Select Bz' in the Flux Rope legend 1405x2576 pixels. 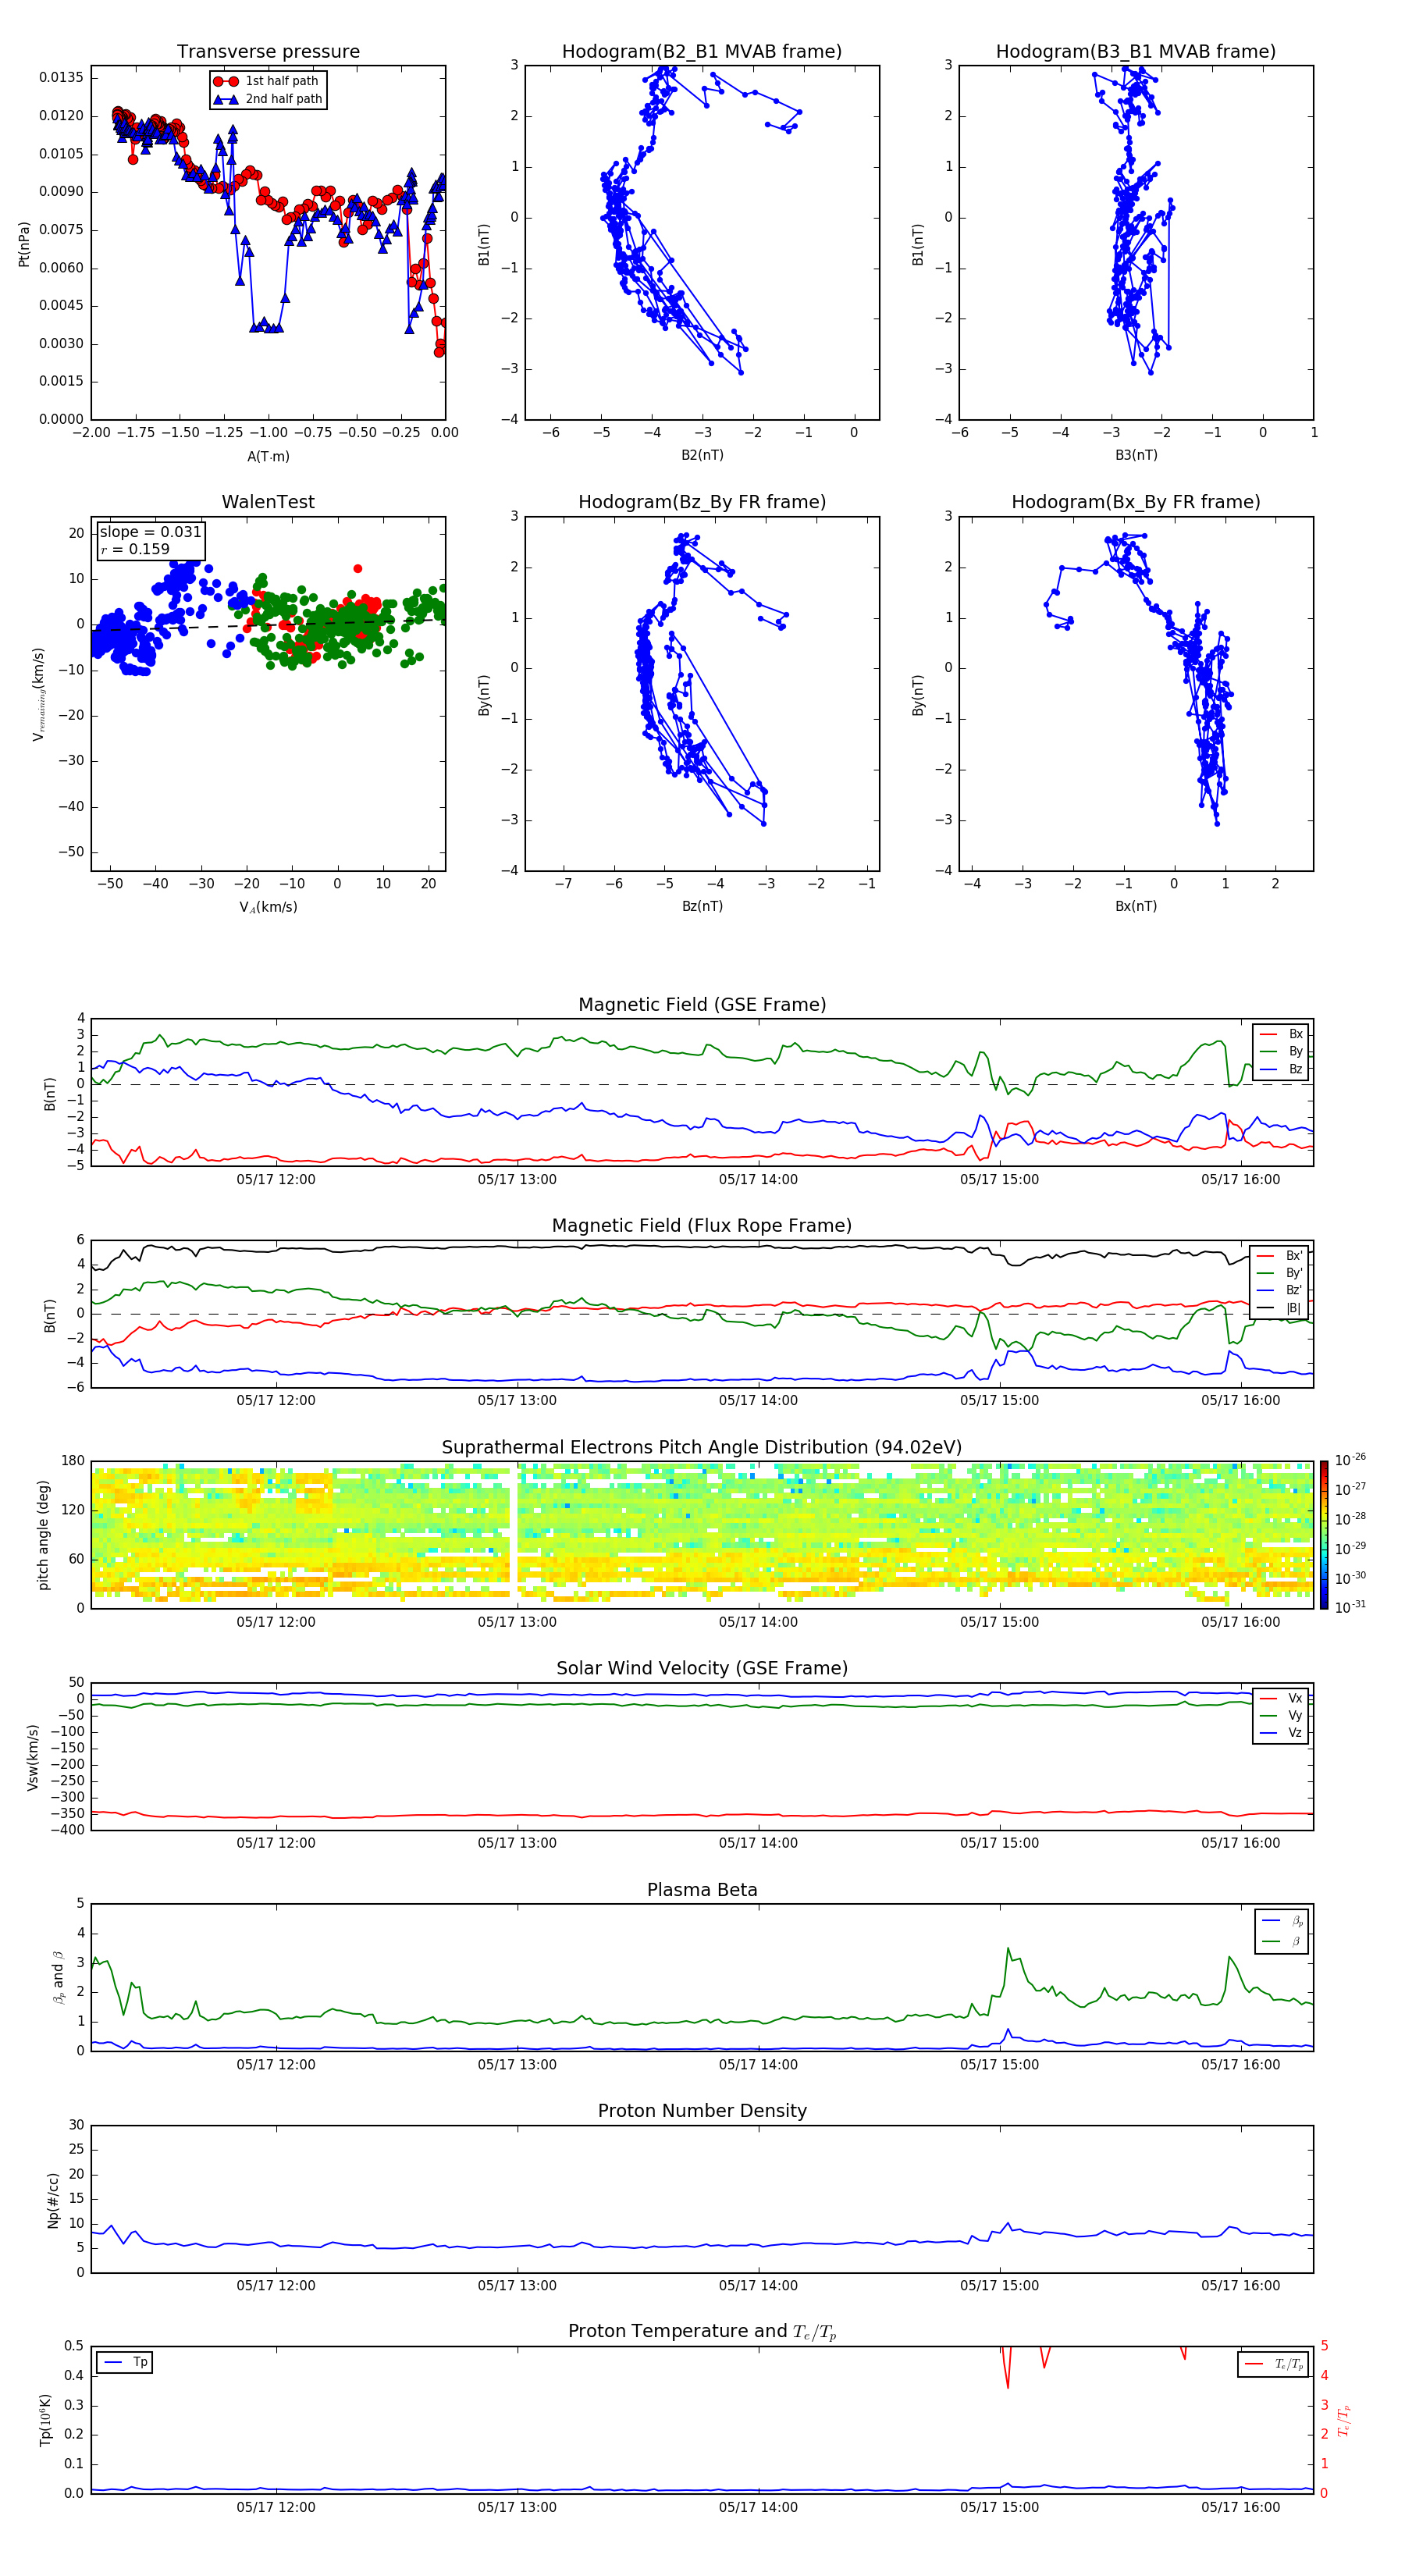(x=1280, y=1290)
